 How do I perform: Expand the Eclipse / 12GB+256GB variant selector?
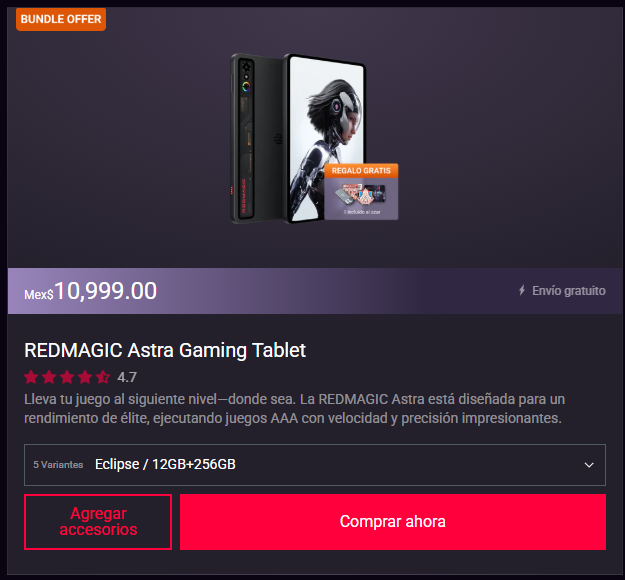coord(315,465)
